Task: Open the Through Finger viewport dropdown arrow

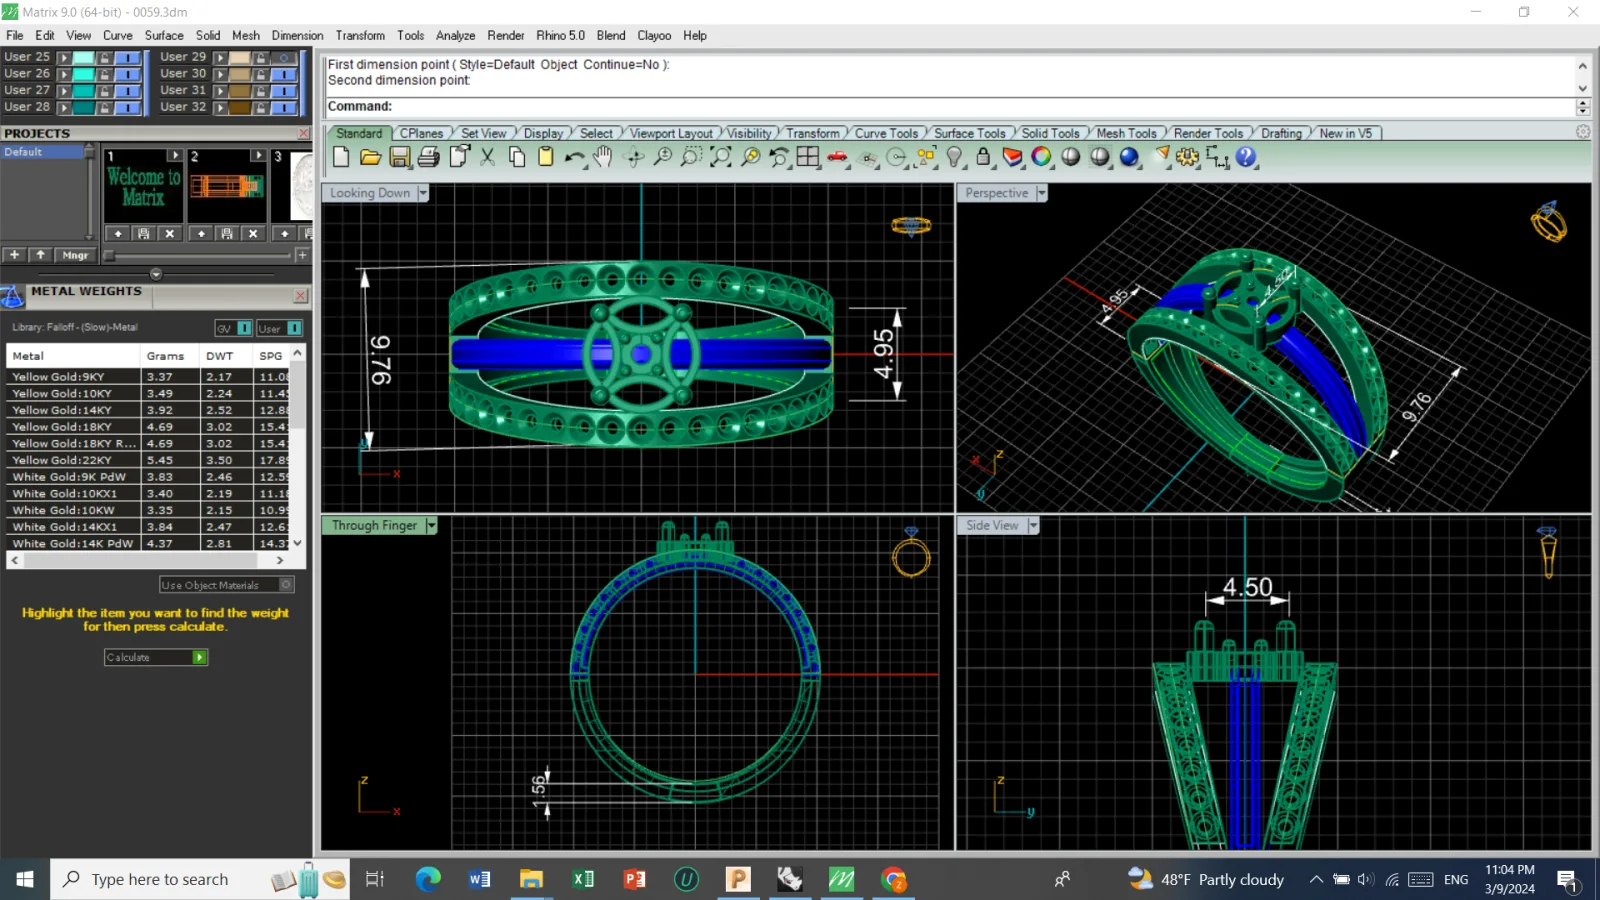Action: (432, 525)
